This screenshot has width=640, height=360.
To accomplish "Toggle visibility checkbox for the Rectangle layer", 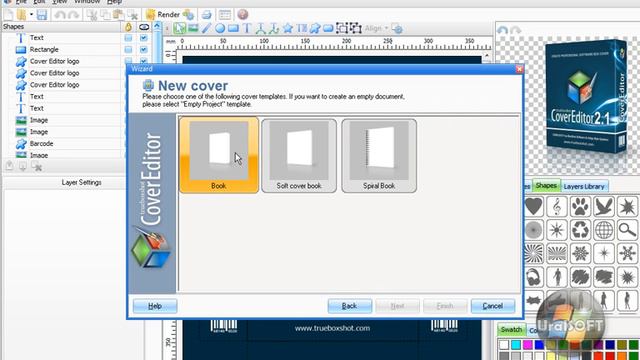I will pos(144,49).
